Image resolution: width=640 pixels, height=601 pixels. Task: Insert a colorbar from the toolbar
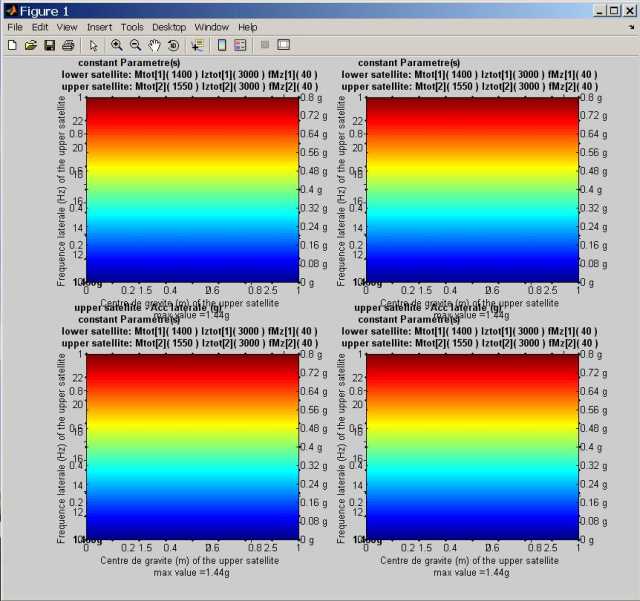tap(222, 45)
